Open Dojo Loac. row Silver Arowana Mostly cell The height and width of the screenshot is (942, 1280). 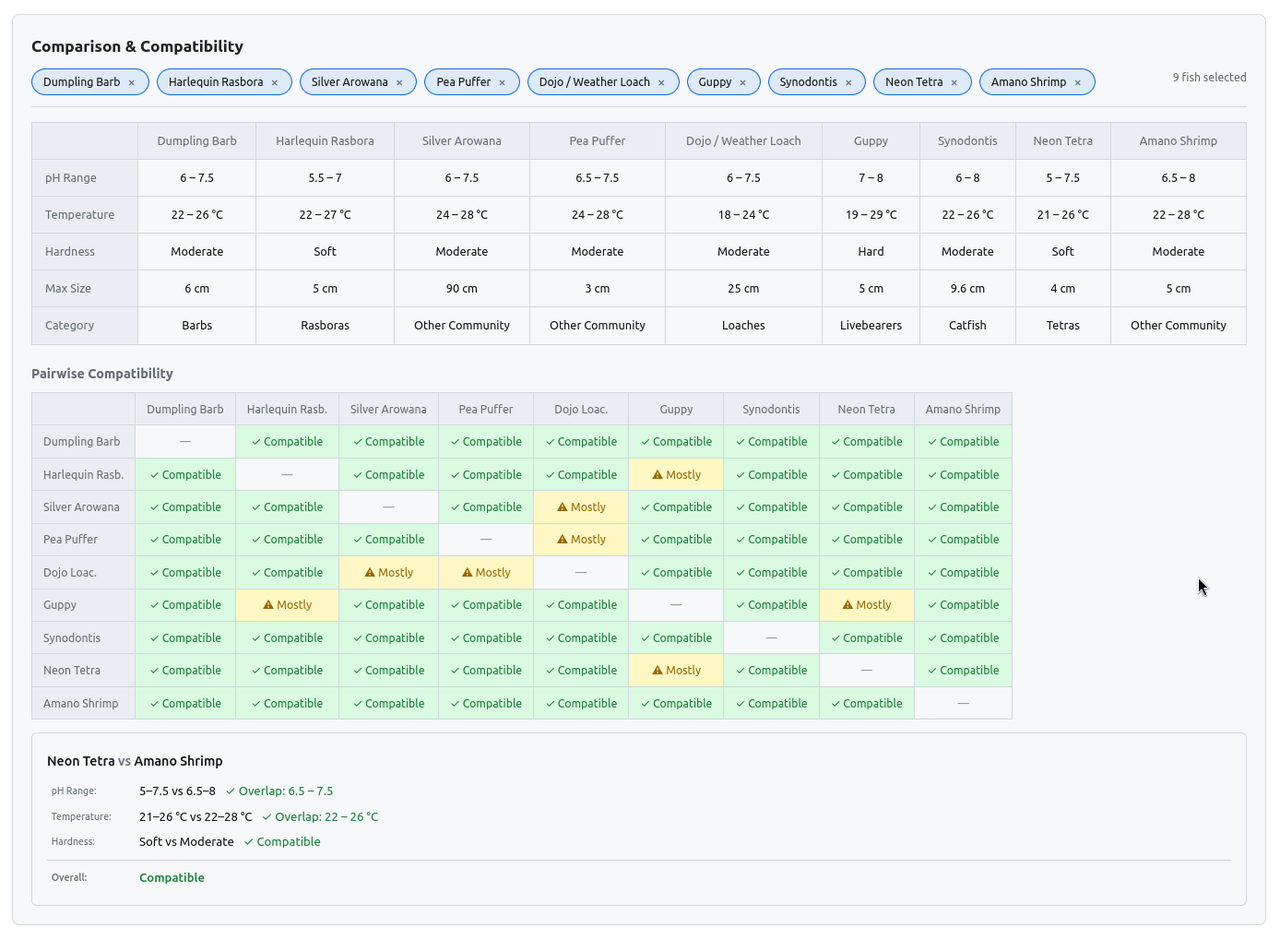[389, 573]
